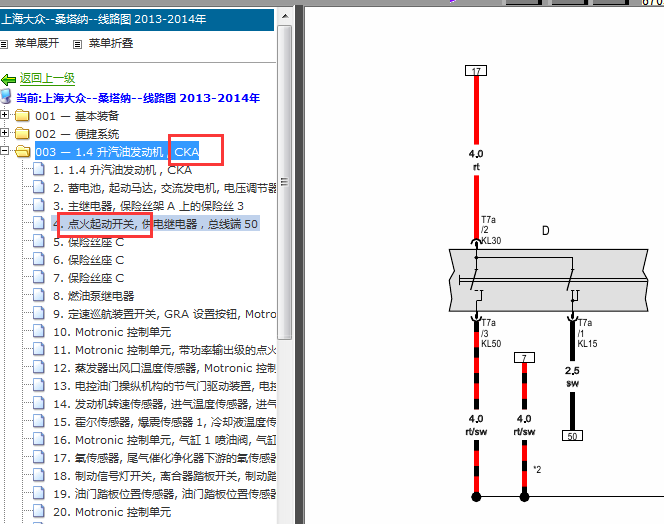Open page 19. 油门踏板位置传感器
Image resolution: width=664 pixels, height=524 pixels.
pos(164,494)
